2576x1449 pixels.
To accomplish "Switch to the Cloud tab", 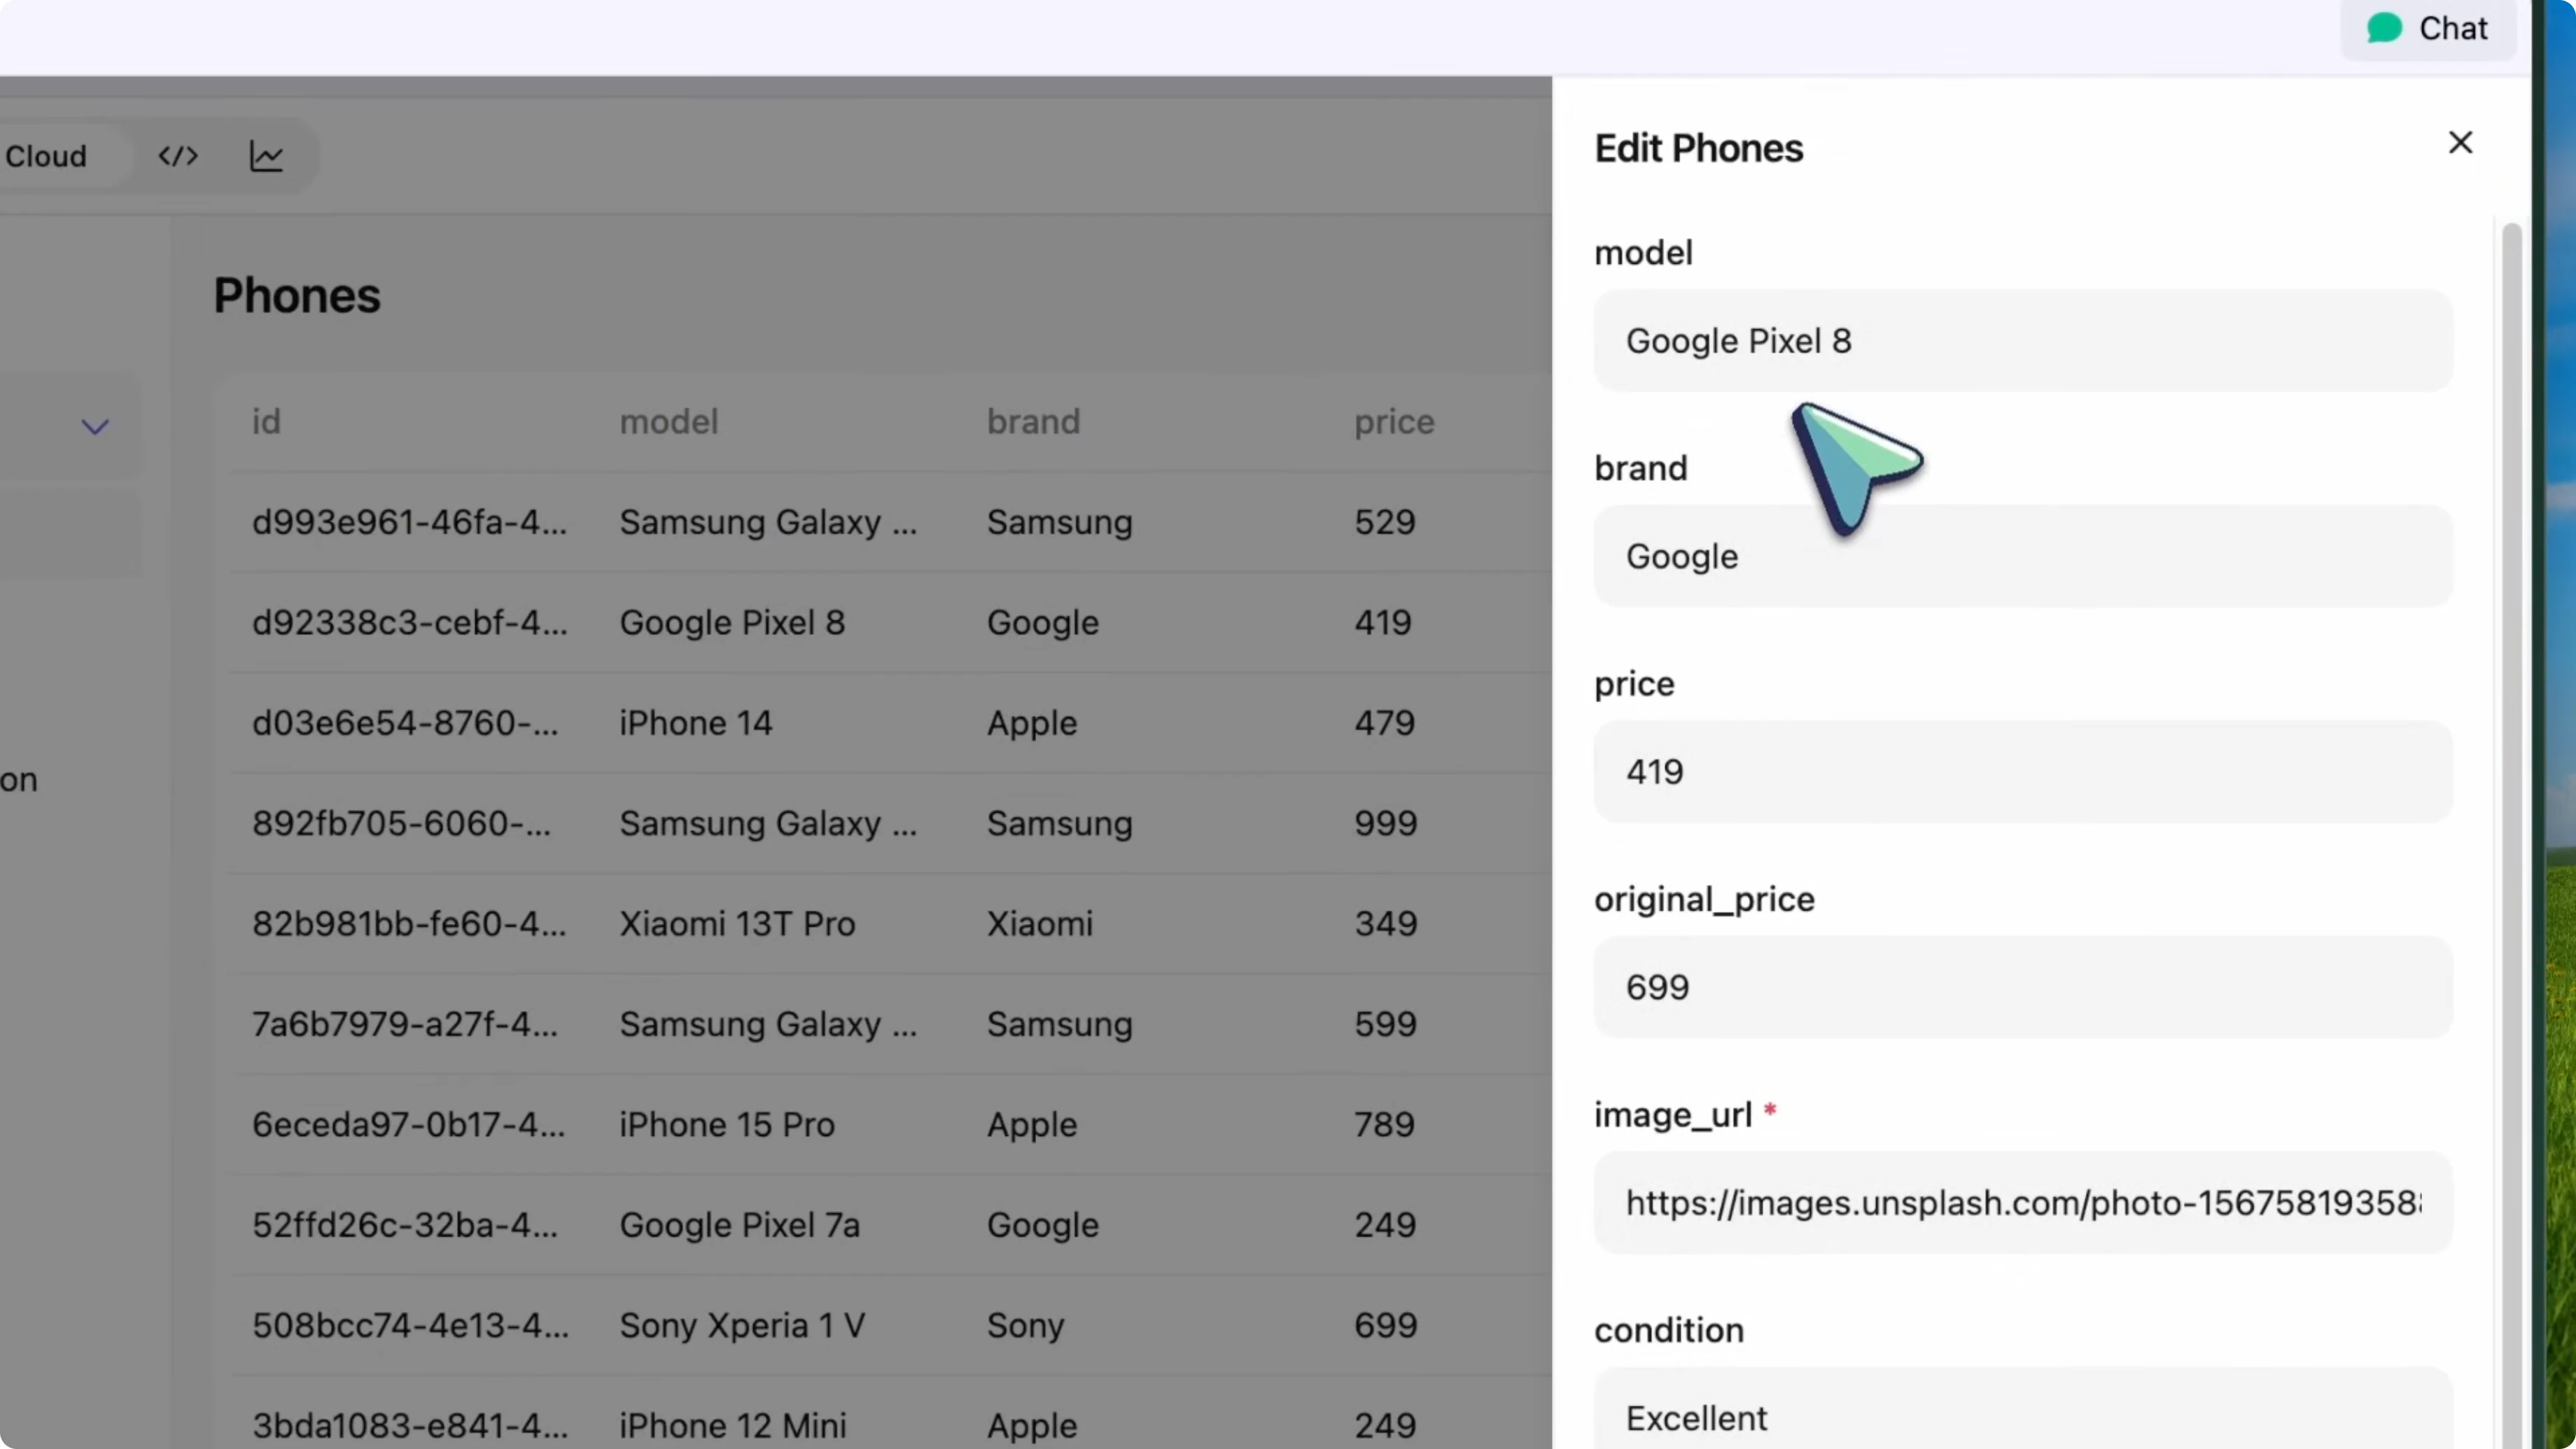I will pos(46,155).
